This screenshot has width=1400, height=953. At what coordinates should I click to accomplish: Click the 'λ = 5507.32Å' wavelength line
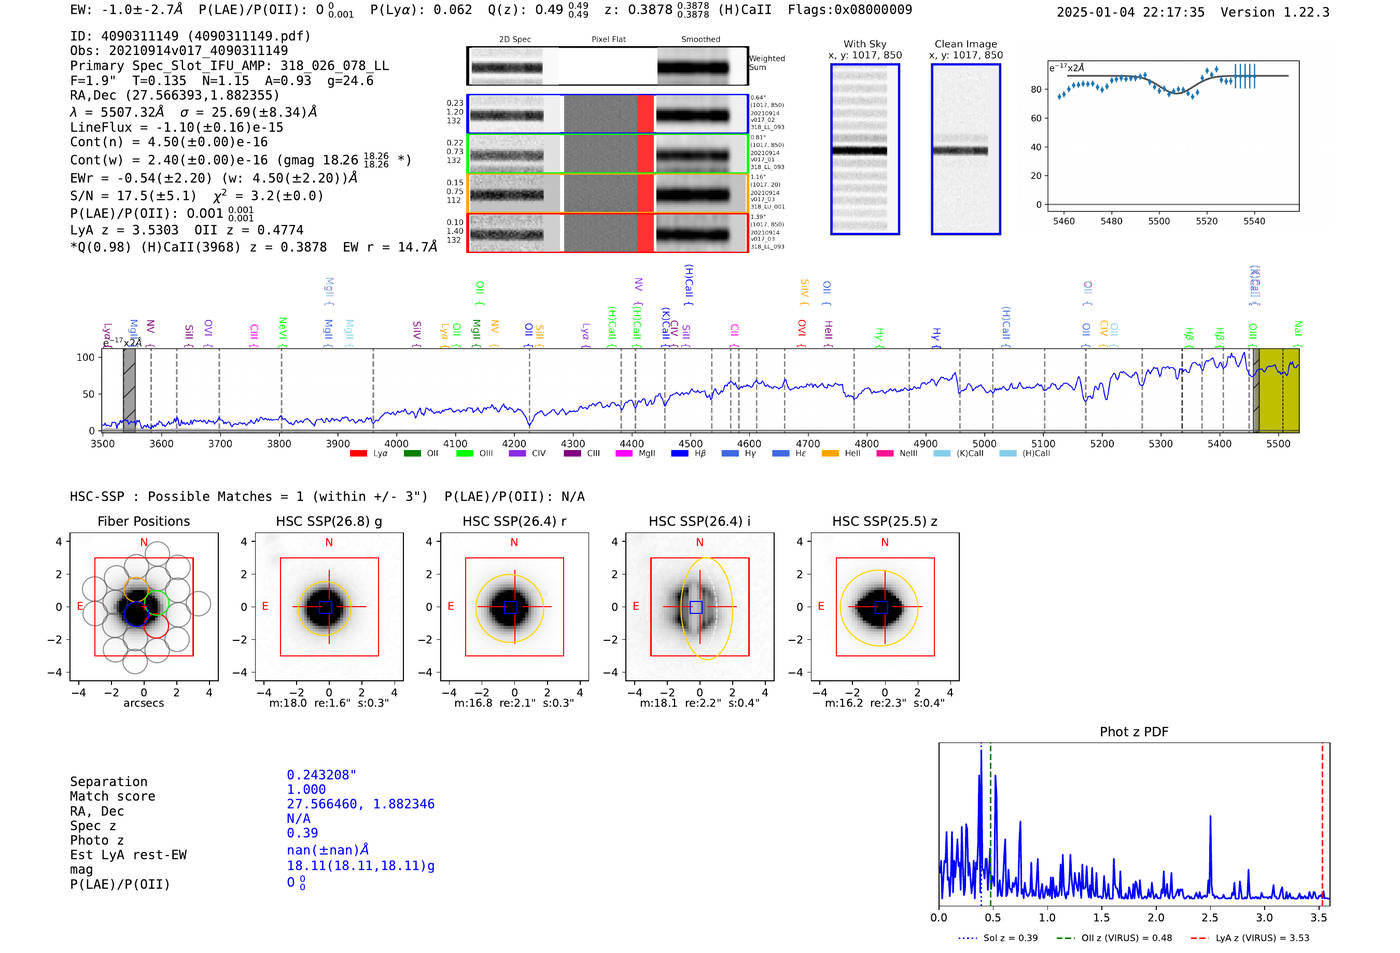(x=194, y=112)
